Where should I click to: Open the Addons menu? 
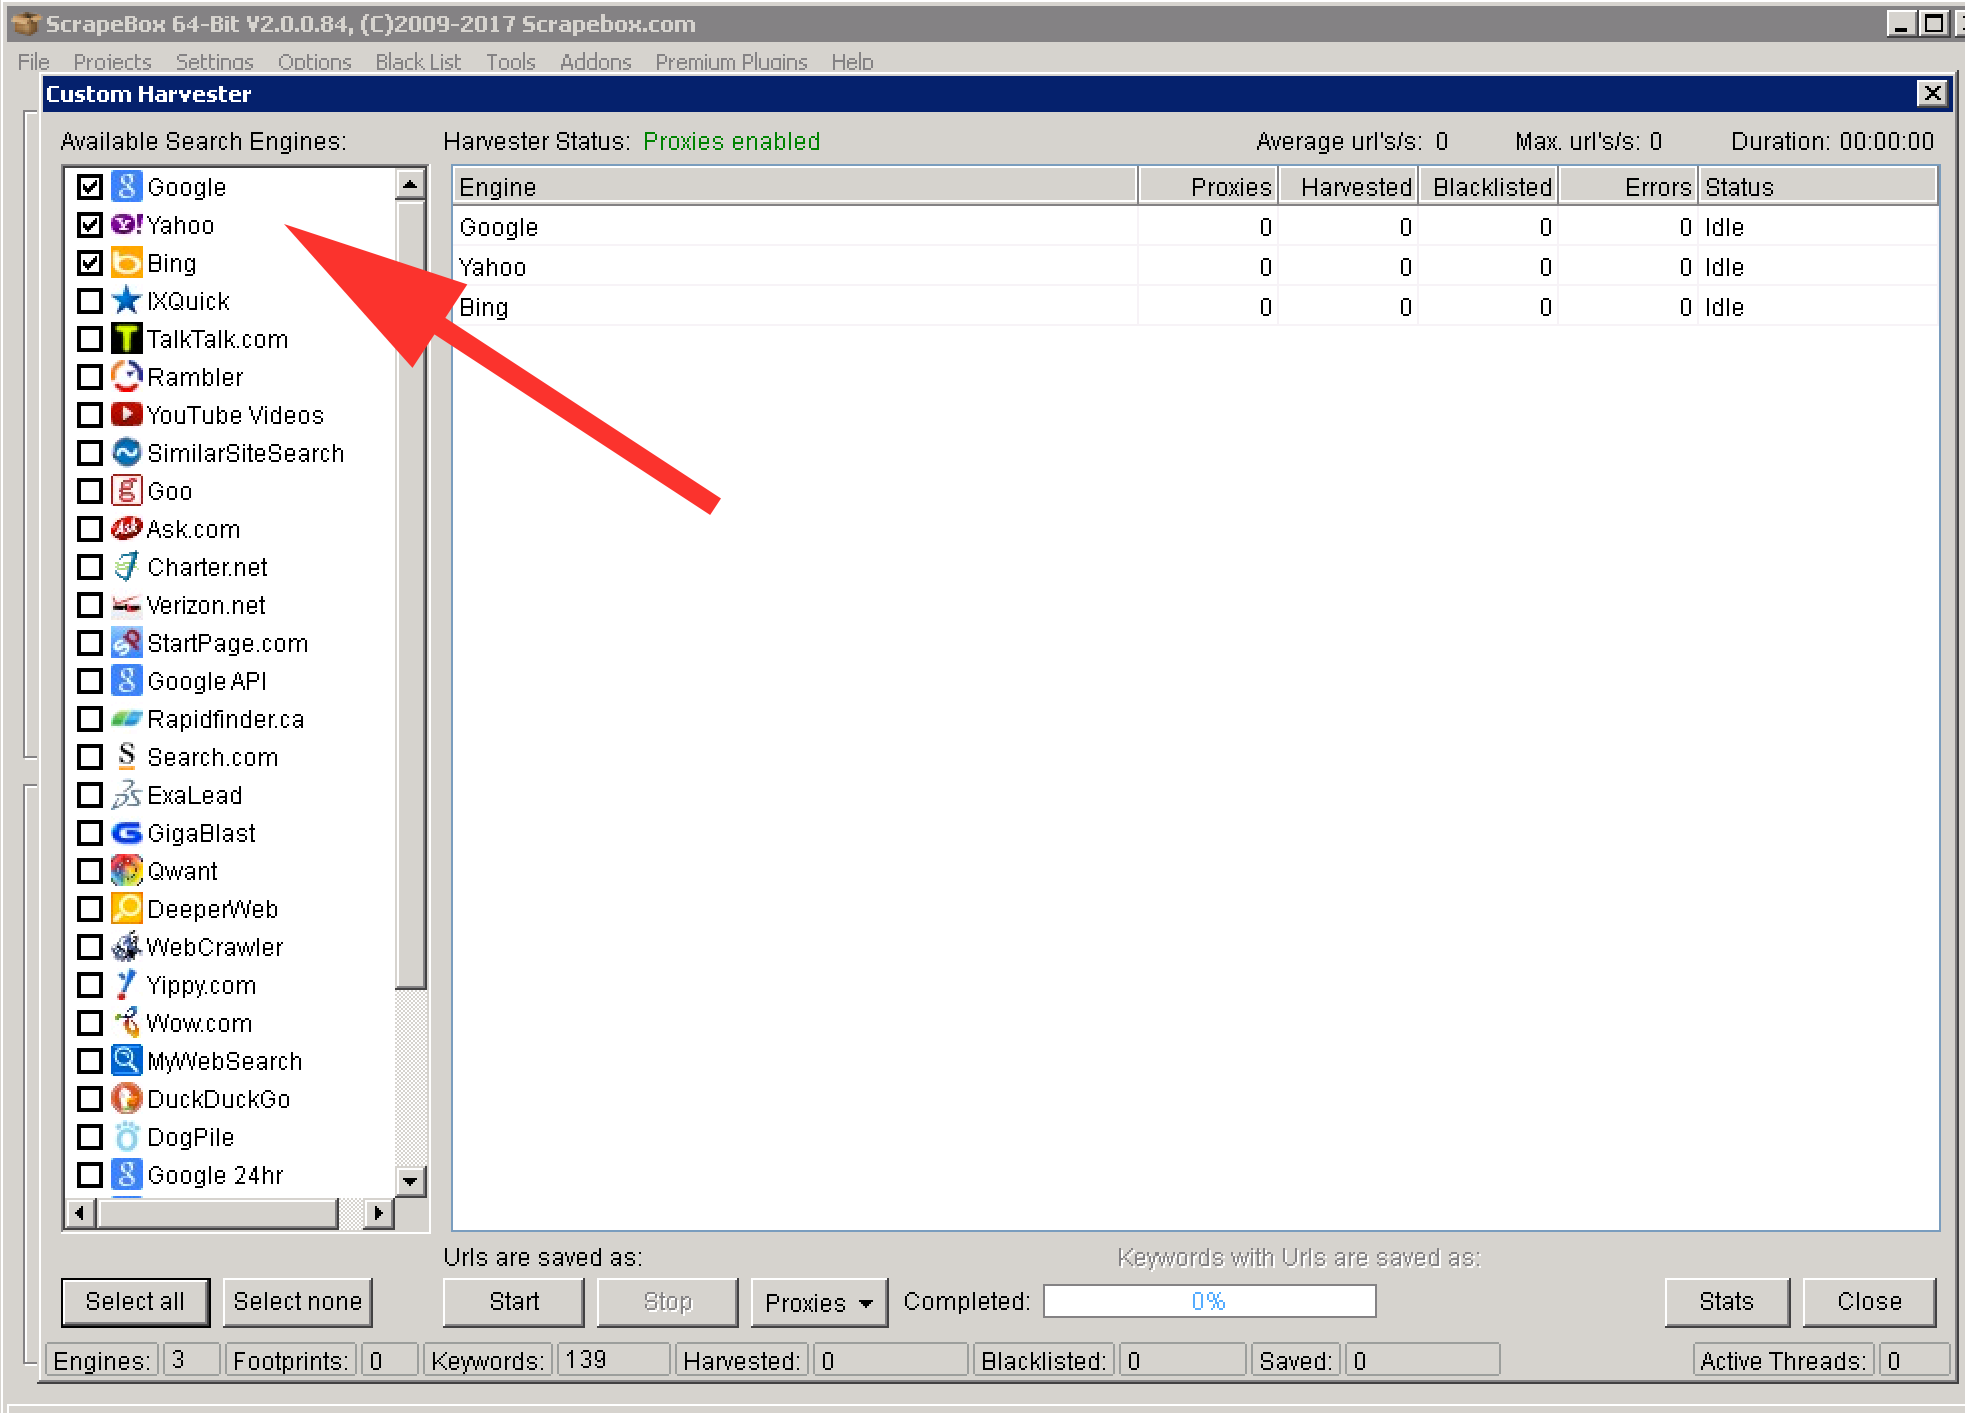click(x=595, y=62)
